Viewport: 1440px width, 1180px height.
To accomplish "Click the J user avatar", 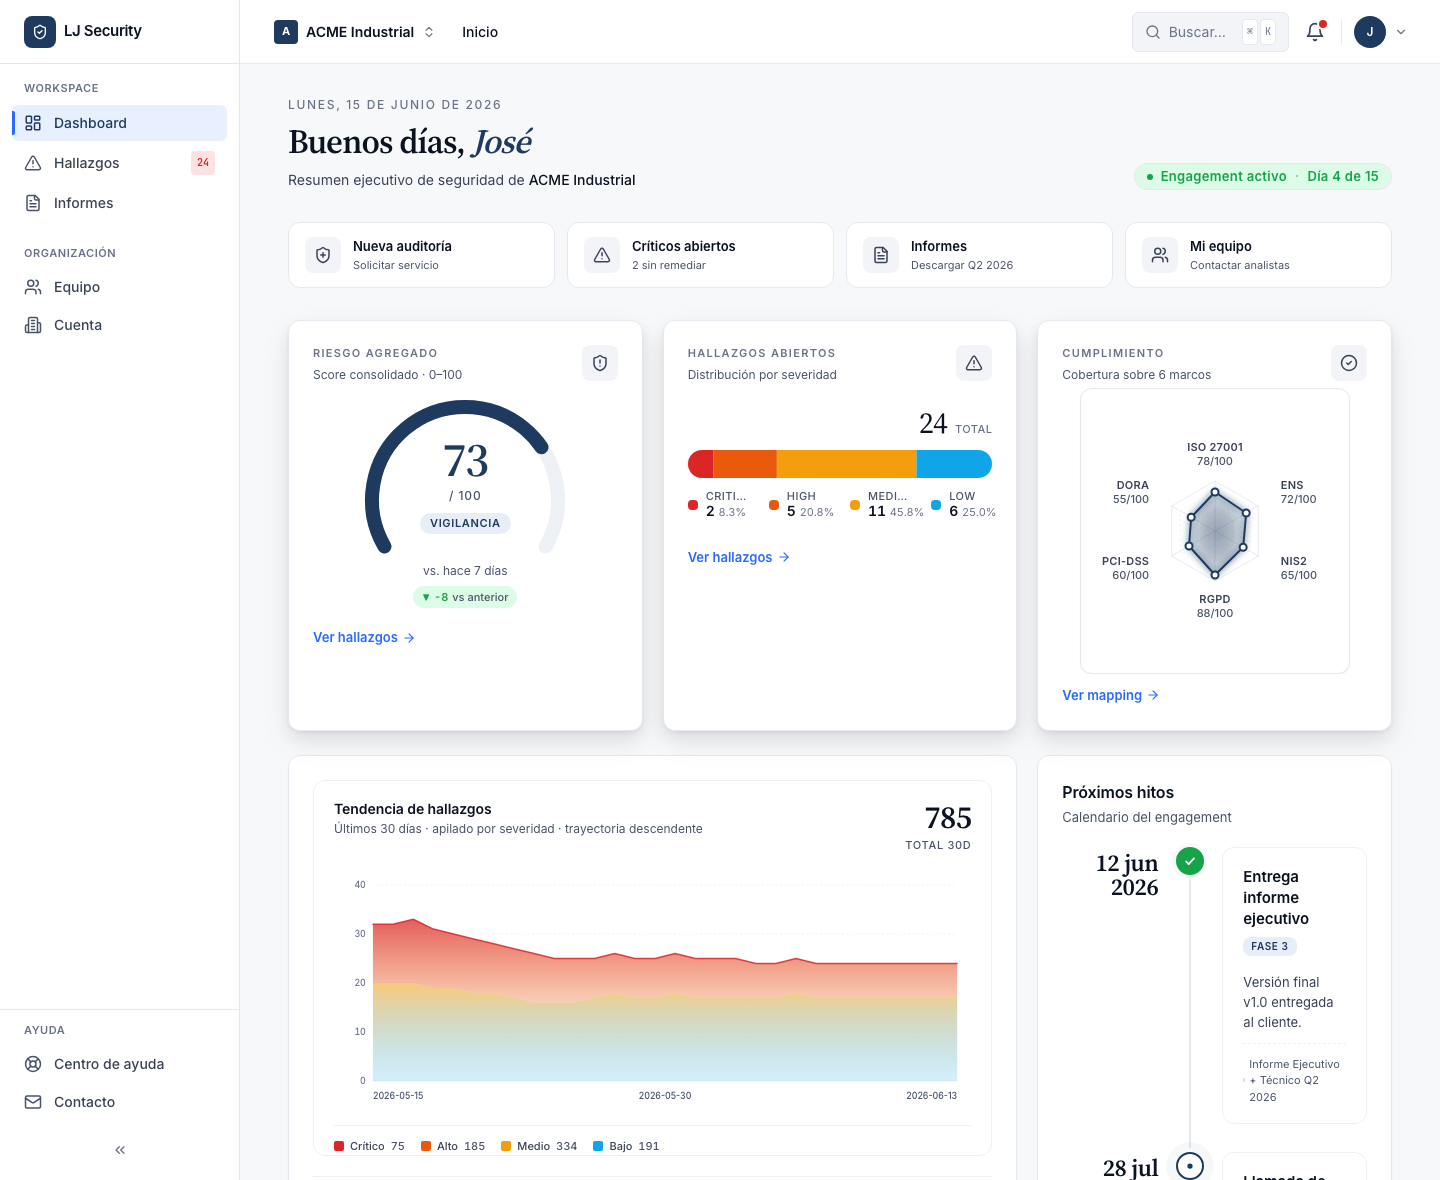I will tap(1370, 32).
